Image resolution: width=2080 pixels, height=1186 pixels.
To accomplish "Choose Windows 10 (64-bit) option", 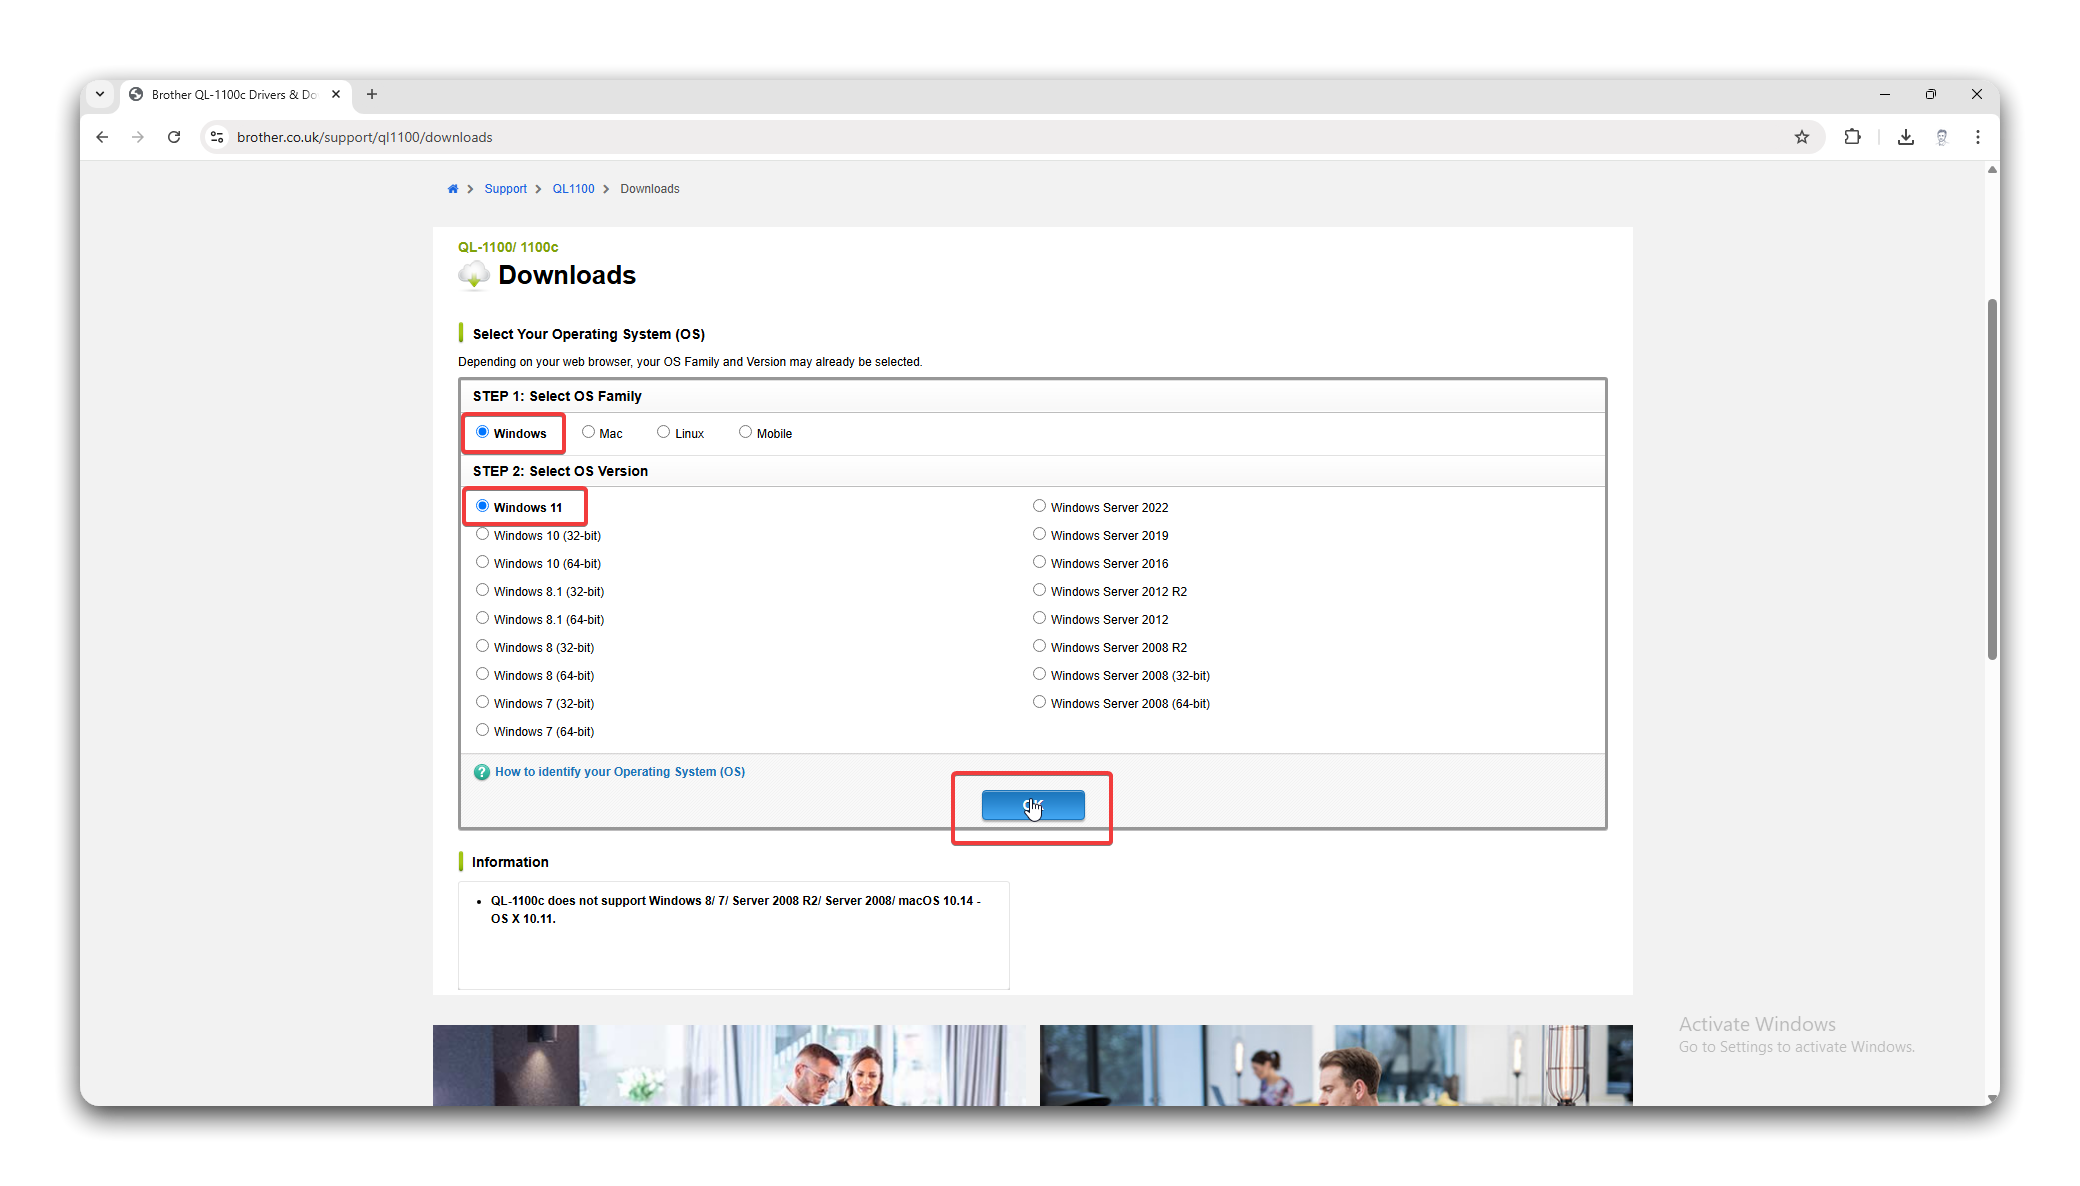I will tap(482, 562).
